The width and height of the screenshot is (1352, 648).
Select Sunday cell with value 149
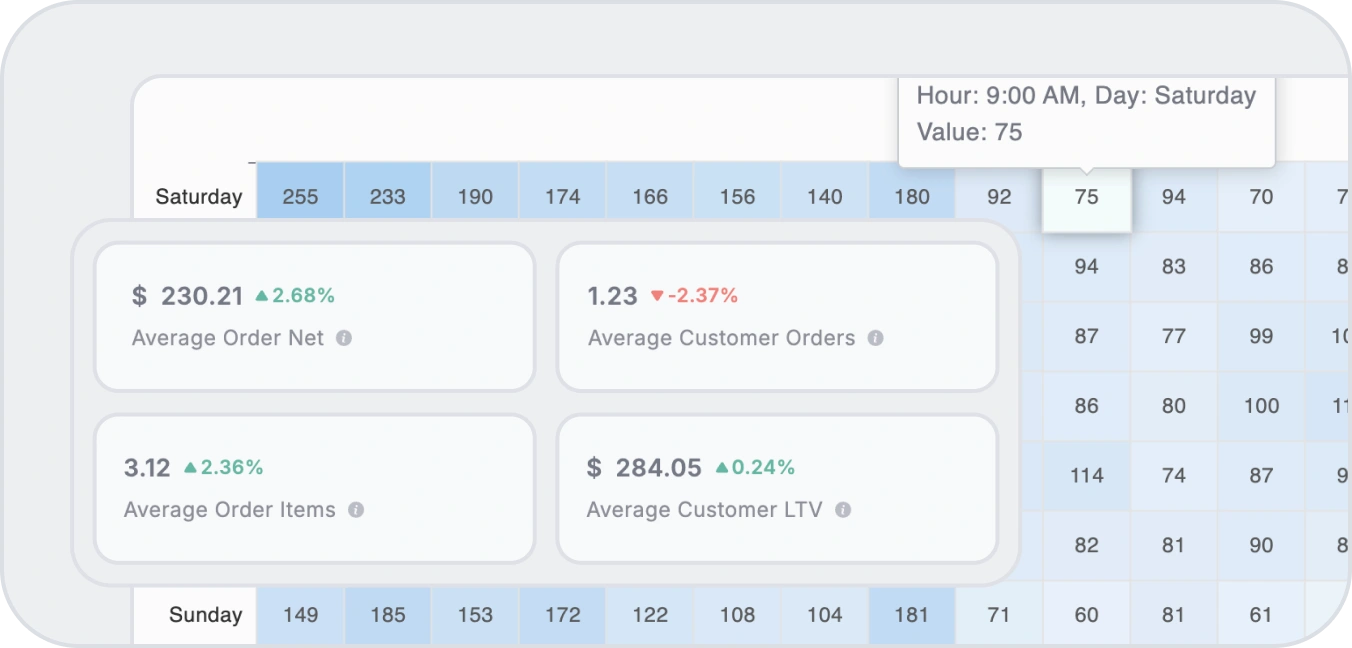pyautogui.click(x=300, y=615)
